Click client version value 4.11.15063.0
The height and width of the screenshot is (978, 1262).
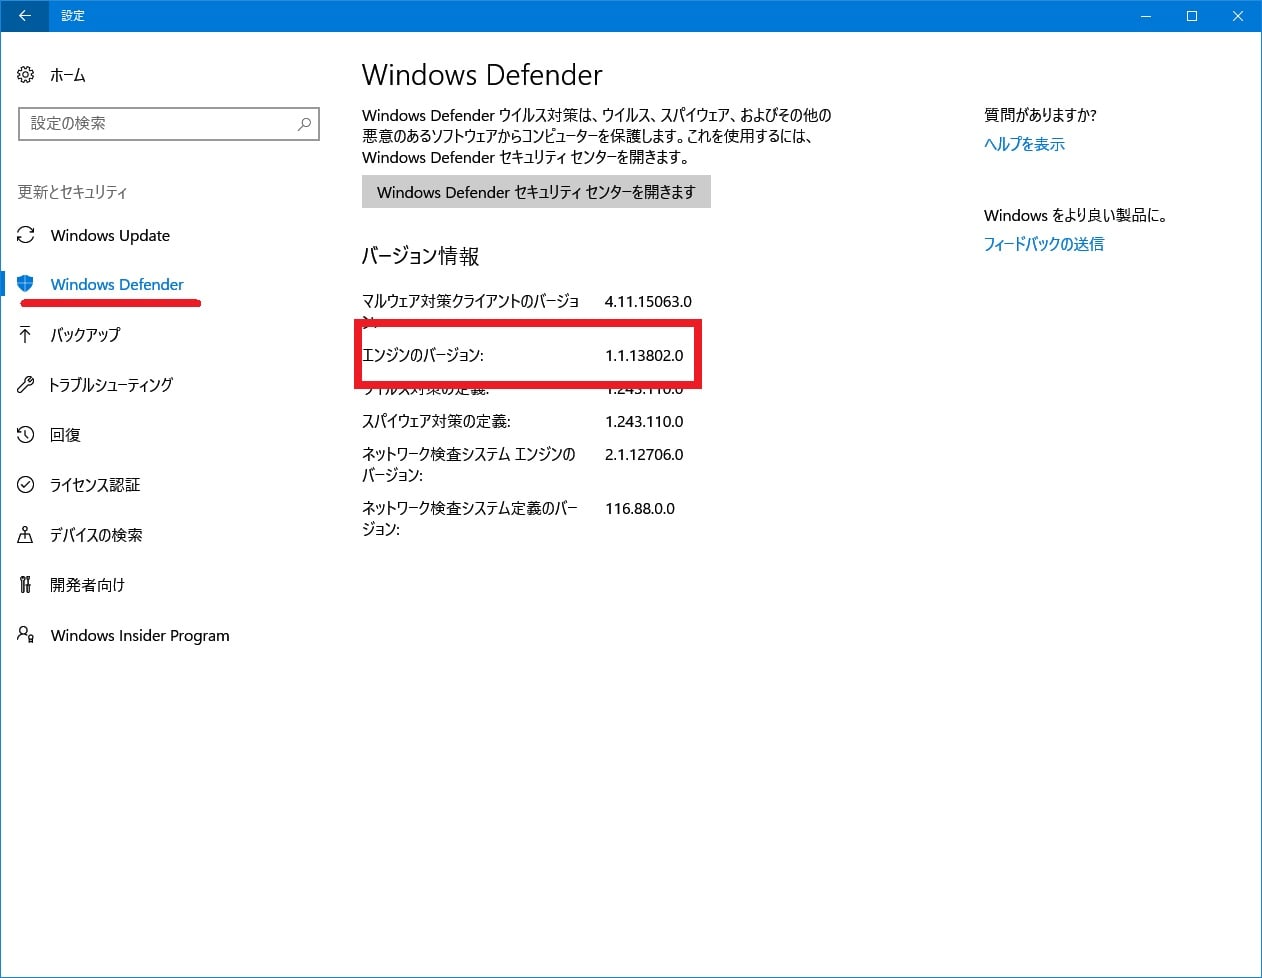click(x=648, y=301)
